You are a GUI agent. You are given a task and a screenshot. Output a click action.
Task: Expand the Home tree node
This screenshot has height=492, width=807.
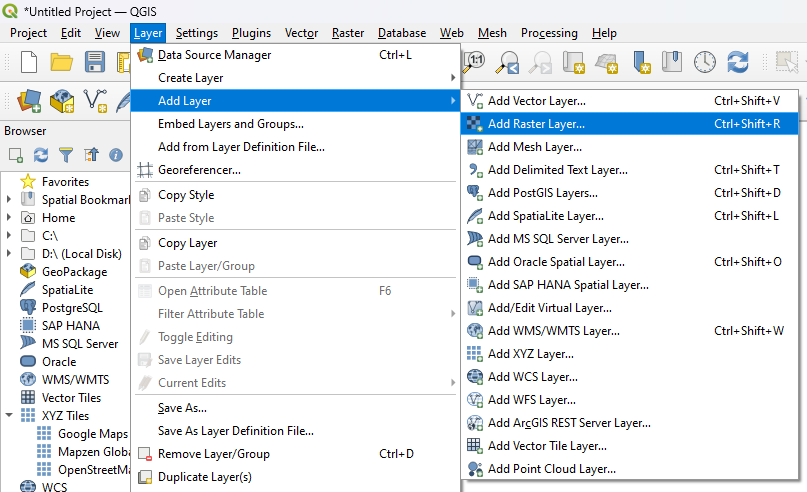point(9,217)
